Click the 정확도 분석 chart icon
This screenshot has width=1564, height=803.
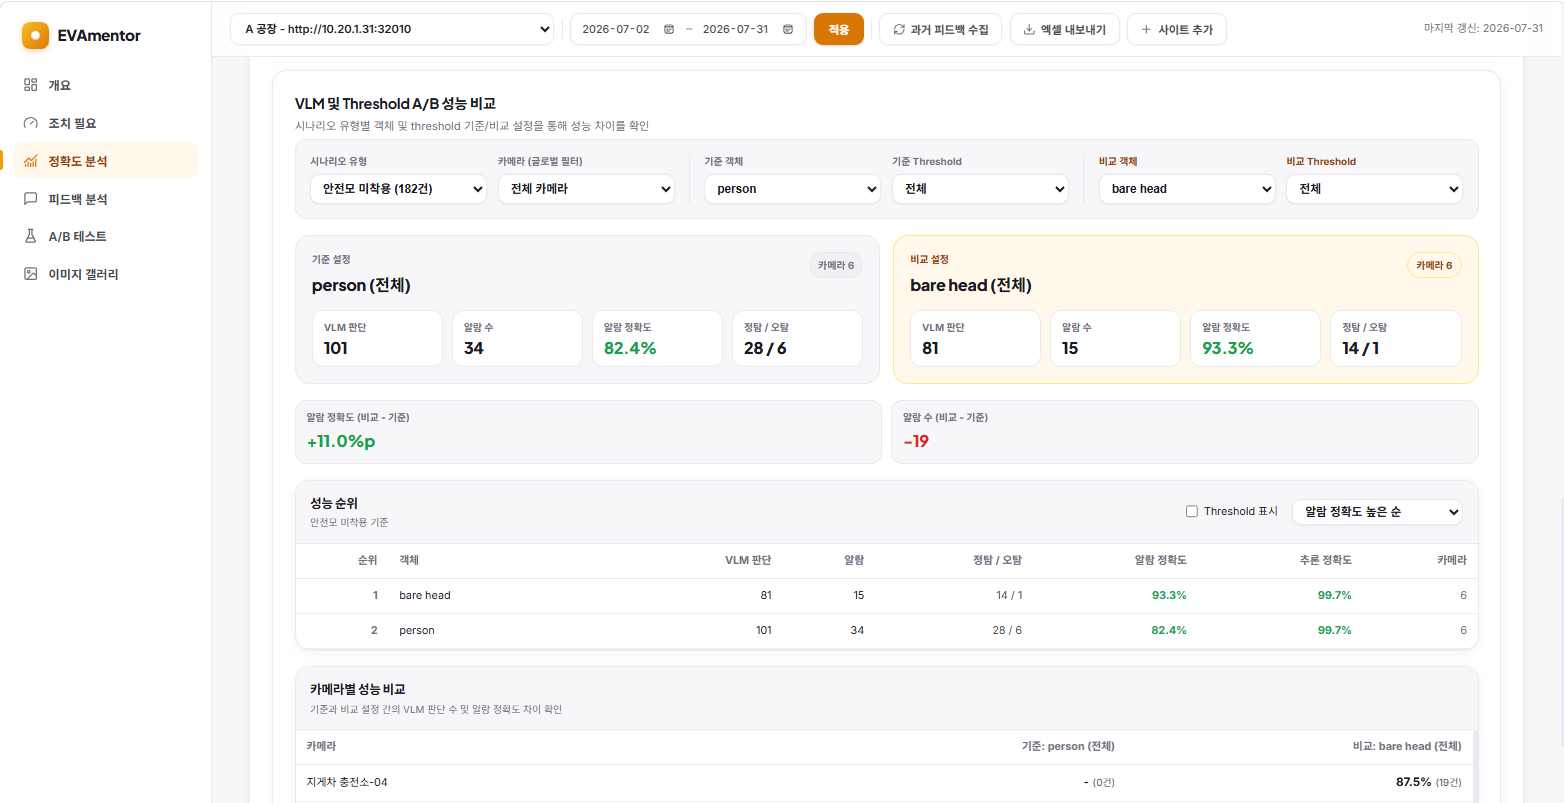point(30,161)
